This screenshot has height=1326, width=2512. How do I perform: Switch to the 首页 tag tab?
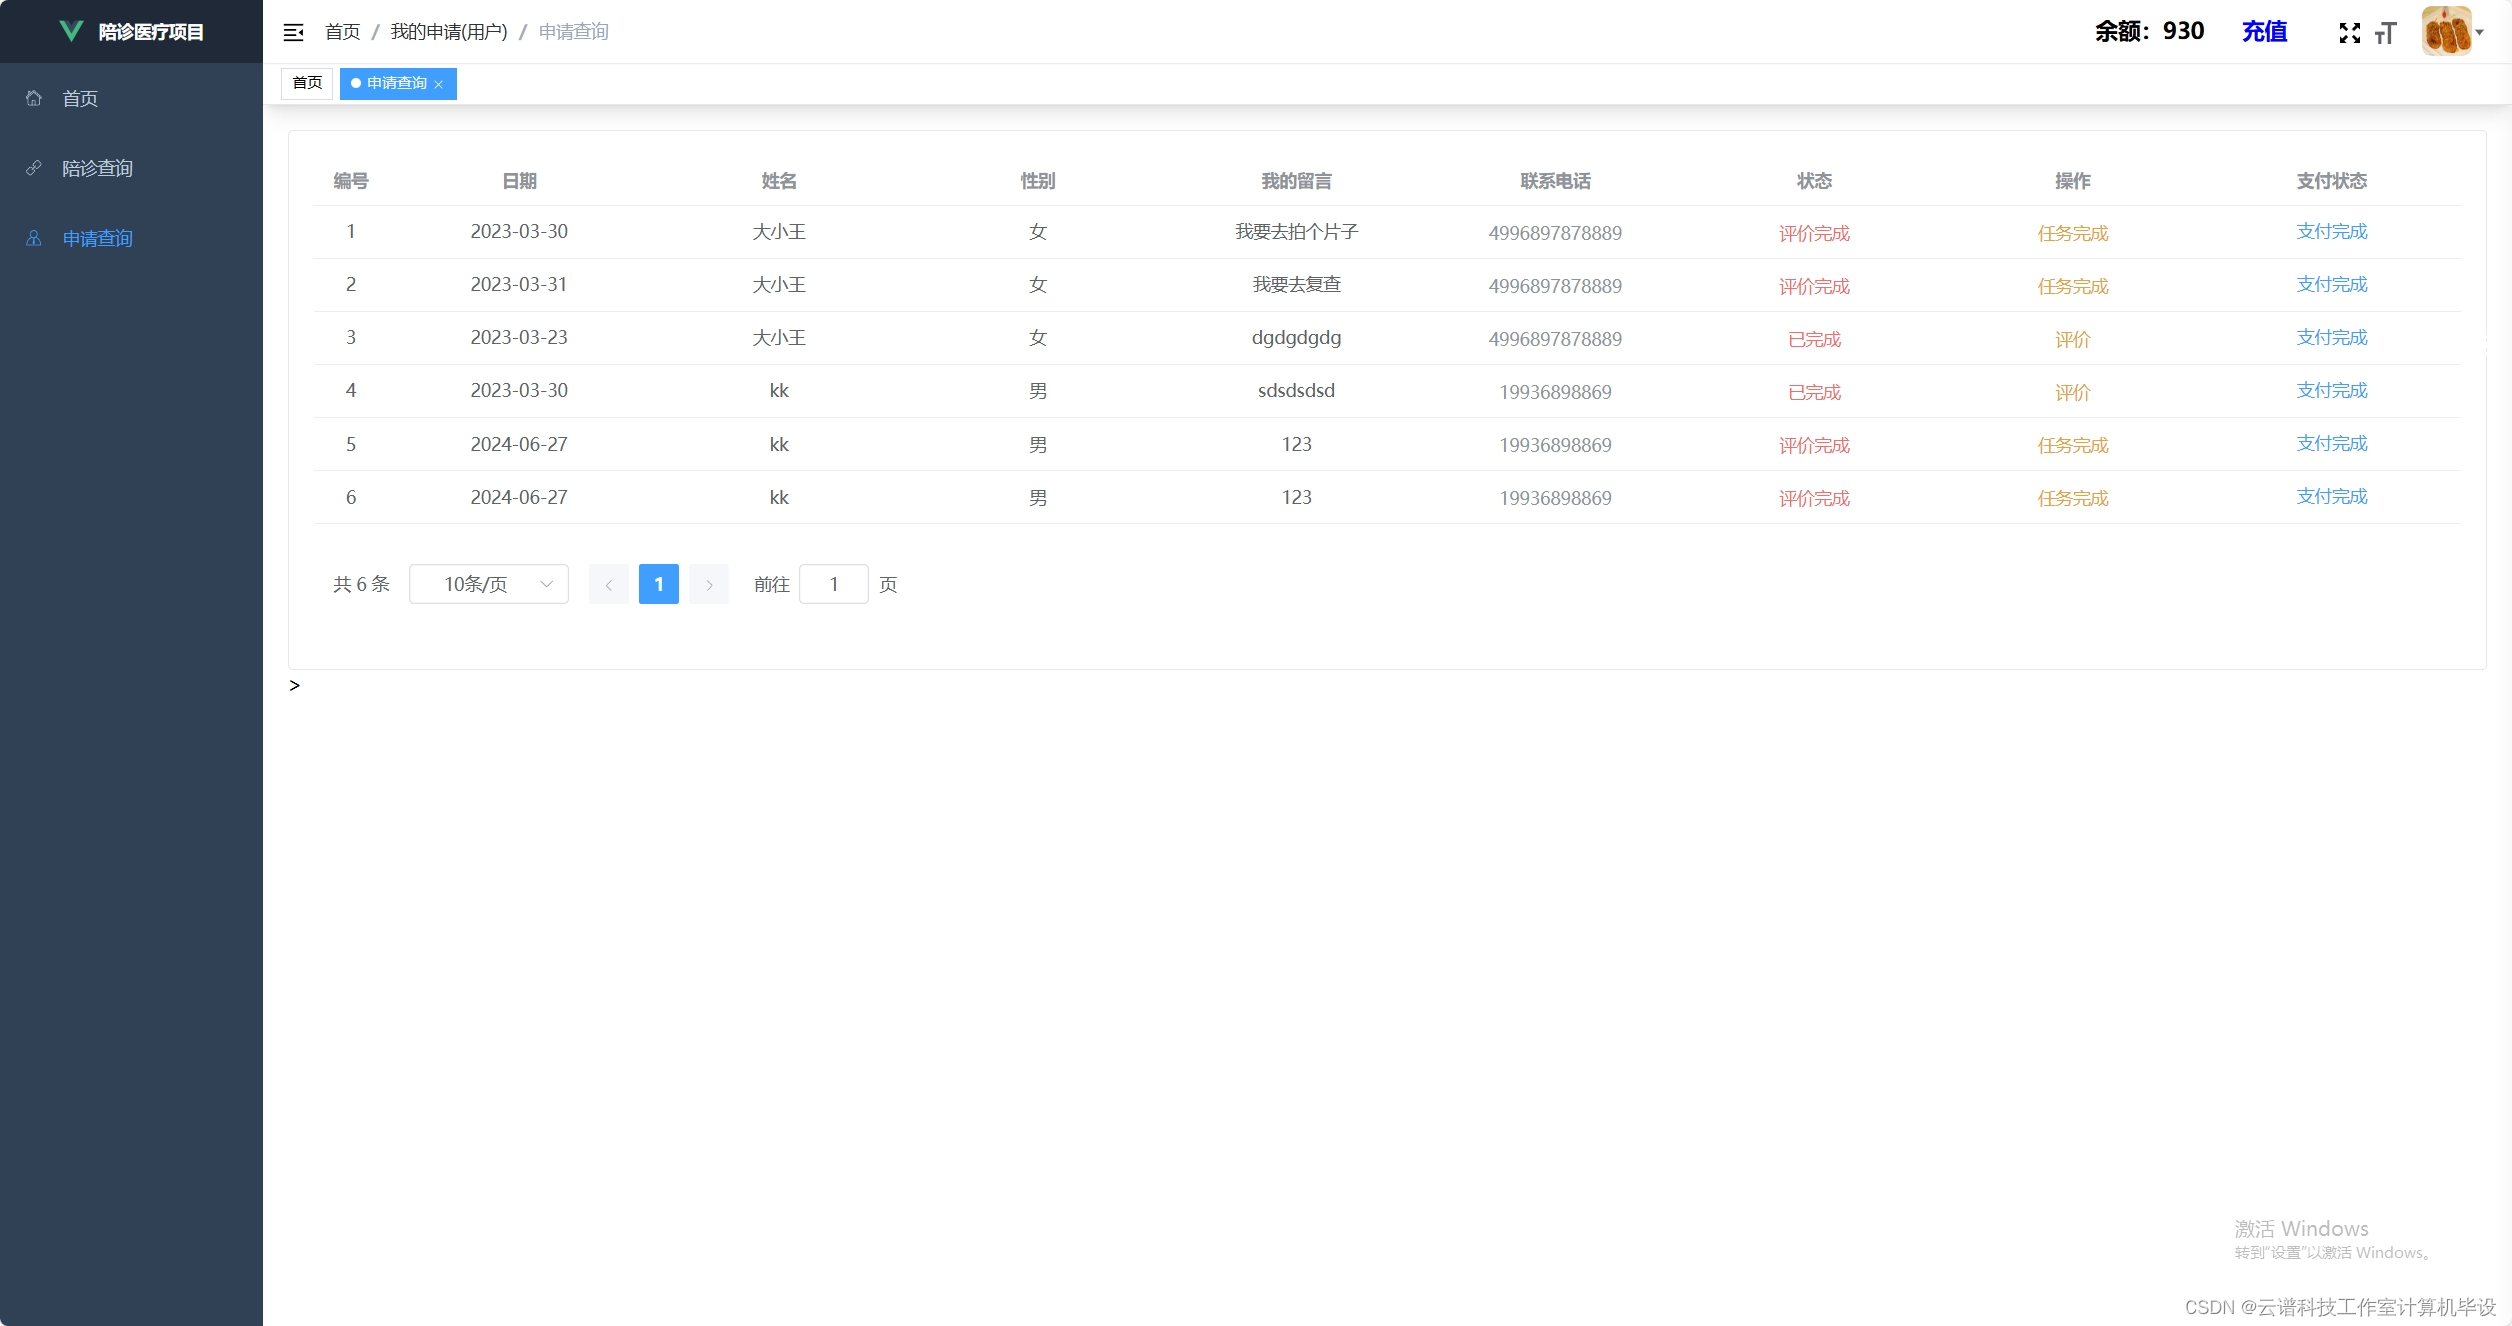tap(307, 83)
